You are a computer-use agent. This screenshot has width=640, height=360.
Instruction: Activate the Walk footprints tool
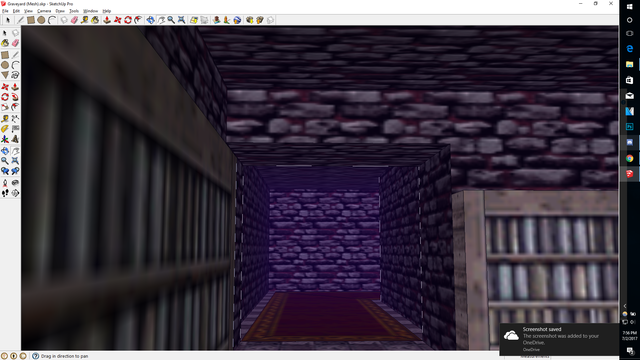(x=5, y=193)
